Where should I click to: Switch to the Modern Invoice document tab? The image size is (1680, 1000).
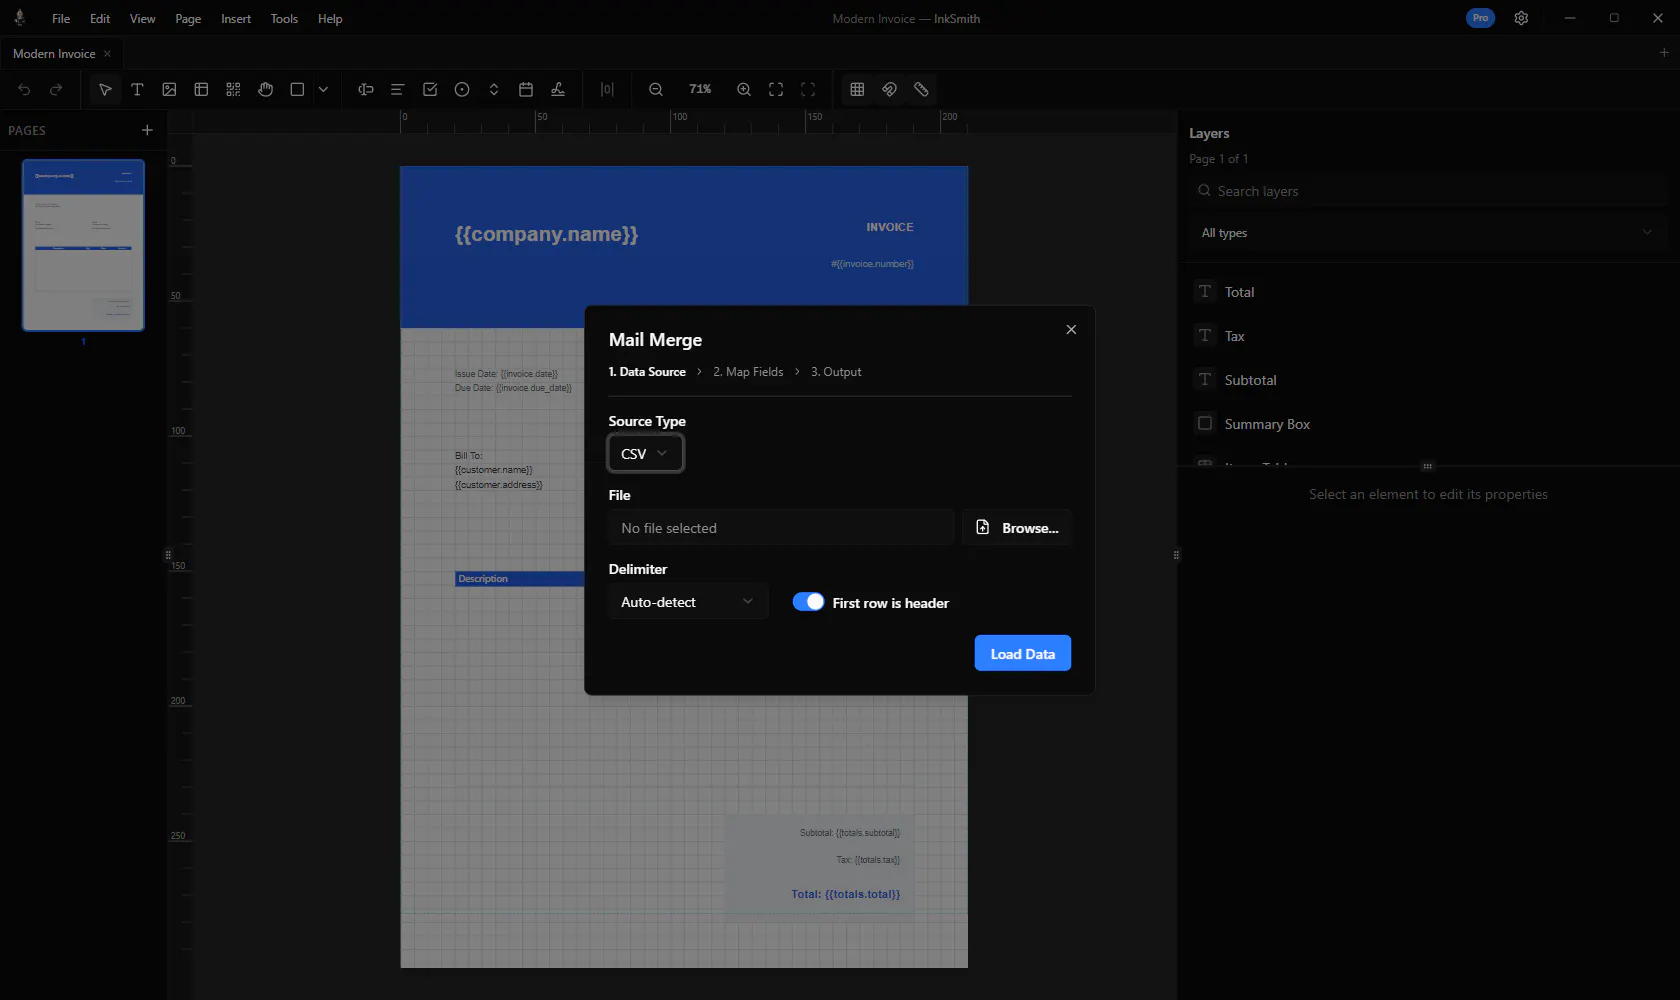[x=54, y=54]
